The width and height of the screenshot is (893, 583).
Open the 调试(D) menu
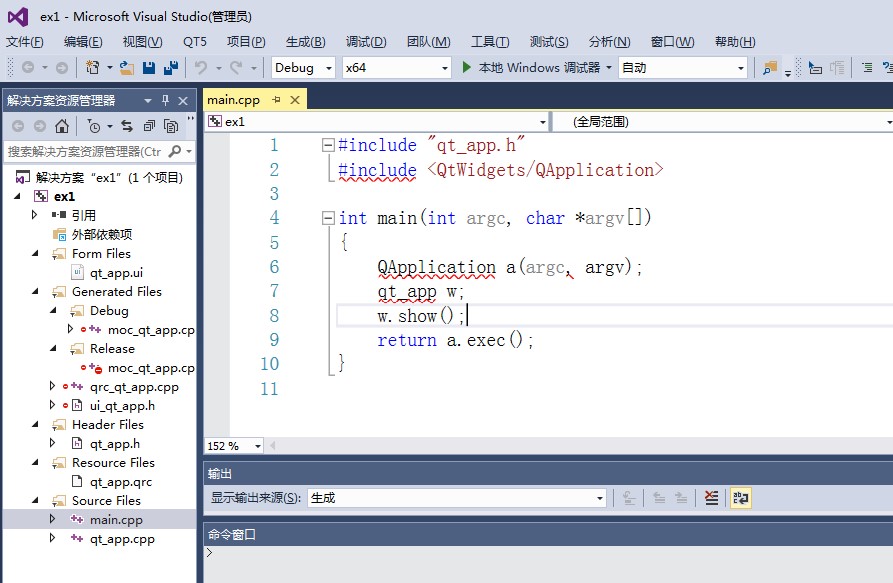click(x=365, y=41)
